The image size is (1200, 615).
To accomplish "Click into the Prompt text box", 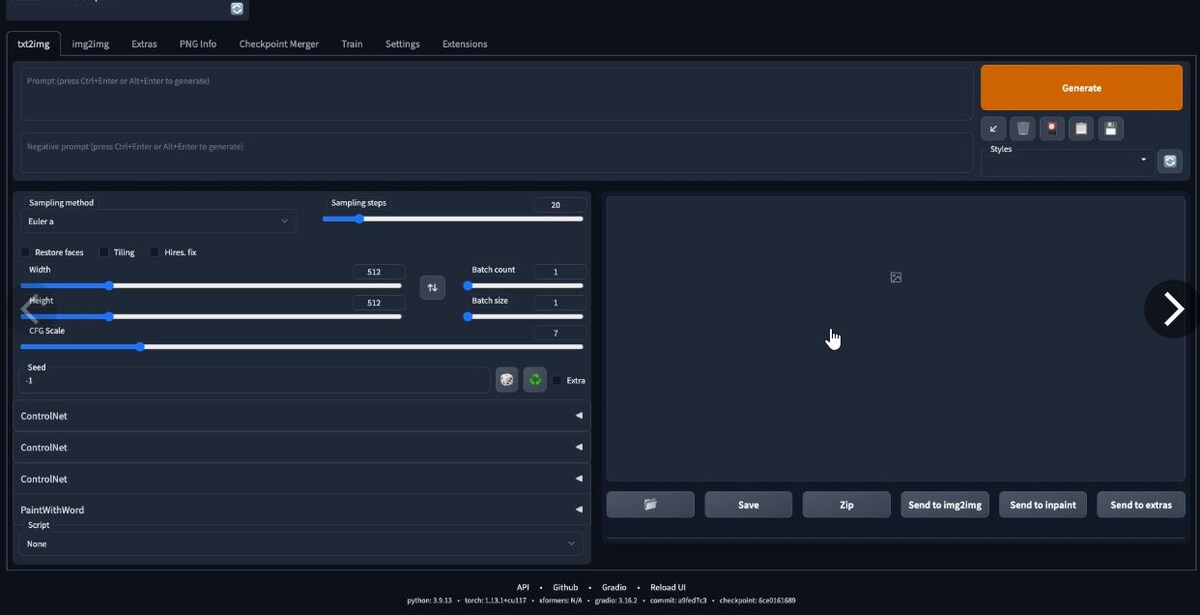I will tap(497, 94).
